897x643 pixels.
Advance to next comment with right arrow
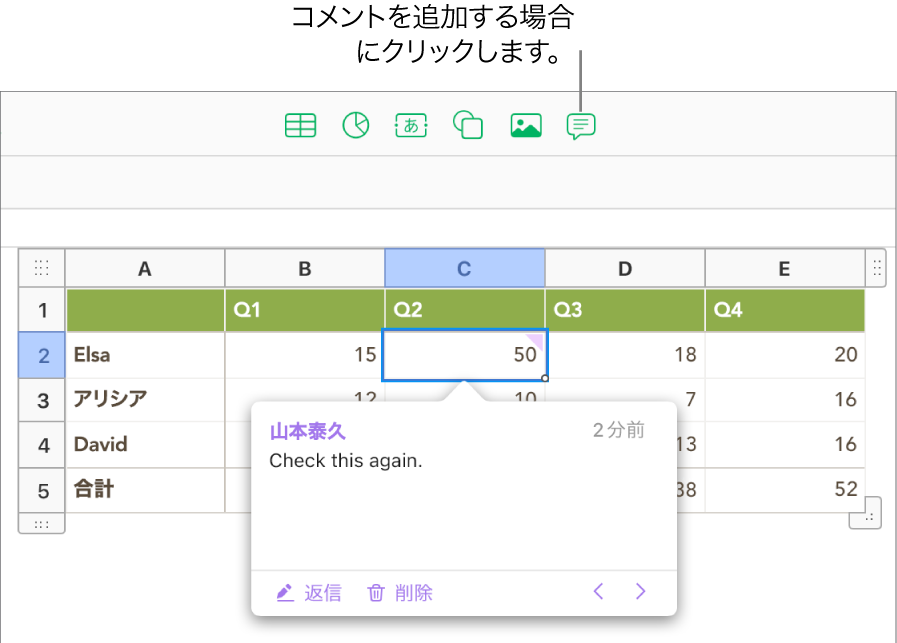[640, 591]
